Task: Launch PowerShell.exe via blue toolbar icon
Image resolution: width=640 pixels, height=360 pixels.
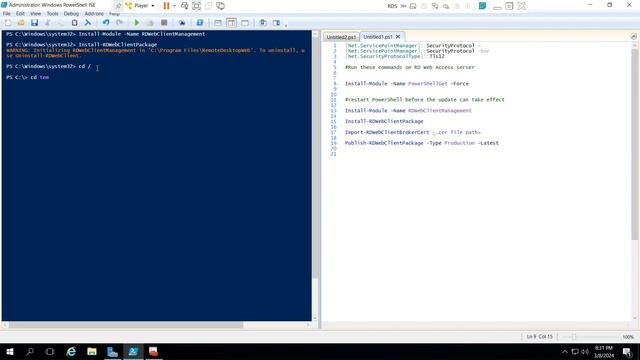Action: click(200, 23)
